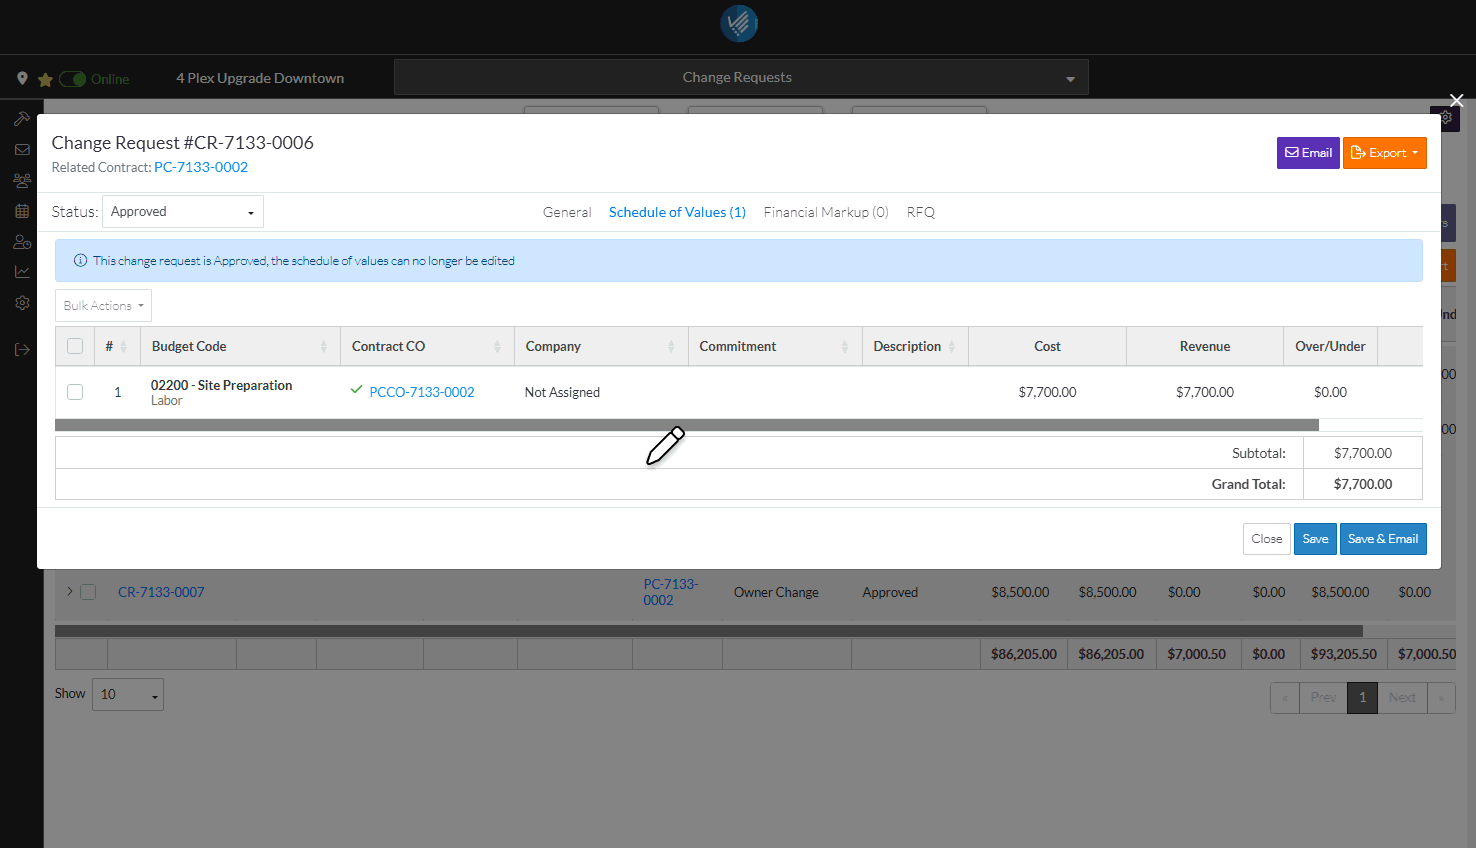Open related contract PC-7133-0002 link
This screenshot has height=848, width=1476.
tap(201, 167)
